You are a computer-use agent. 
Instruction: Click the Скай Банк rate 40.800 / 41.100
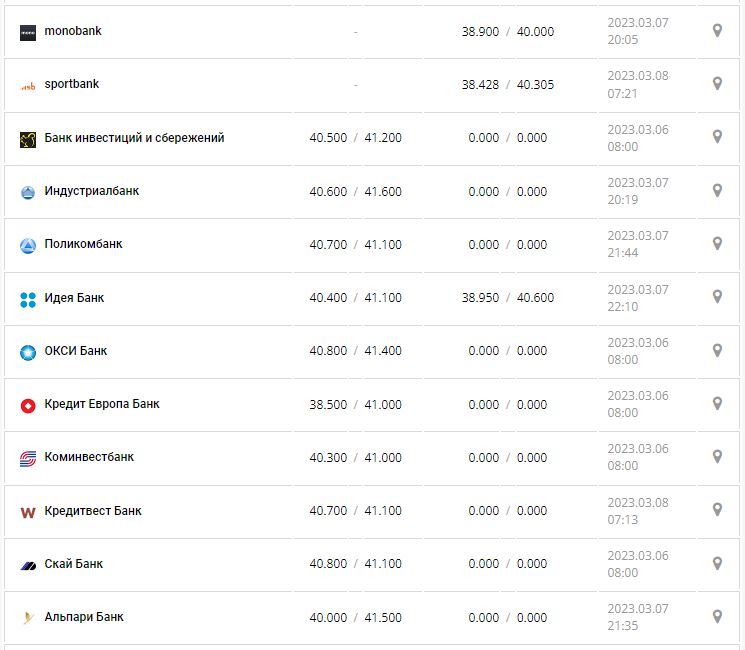355,564
